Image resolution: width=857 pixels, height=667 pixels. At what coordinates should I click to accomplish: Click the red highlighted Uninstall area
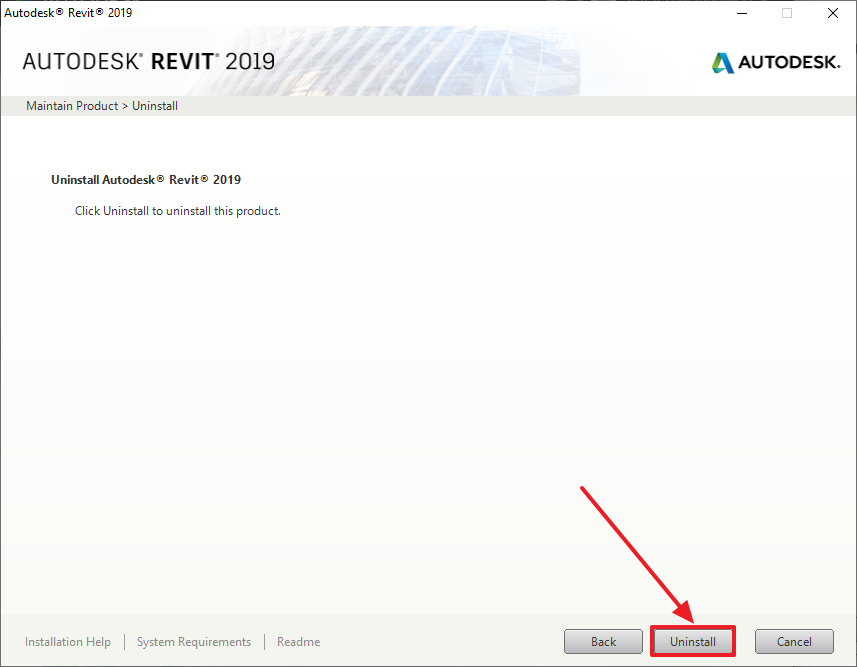coord(693,641)
